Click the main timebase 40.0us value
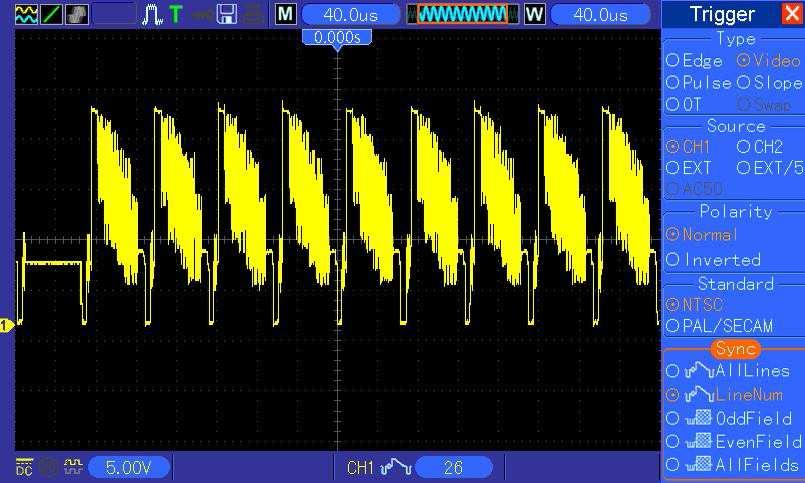Screen dimensions: 805x483 tap(351, 15)
